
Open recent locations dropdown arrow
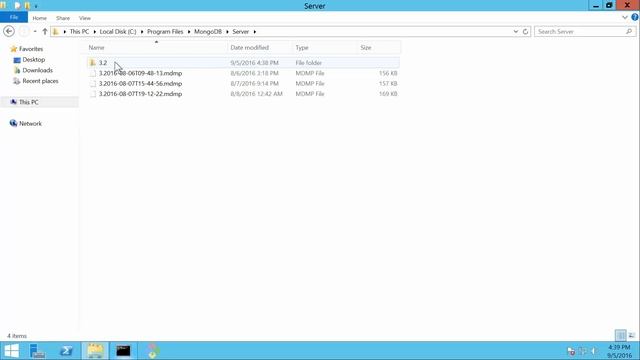coord(35,31)
